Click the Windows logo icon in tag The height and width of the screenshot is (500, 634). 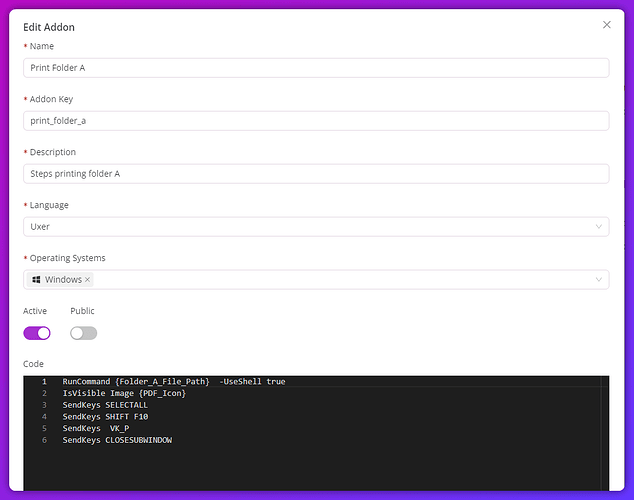coord(36,280)
